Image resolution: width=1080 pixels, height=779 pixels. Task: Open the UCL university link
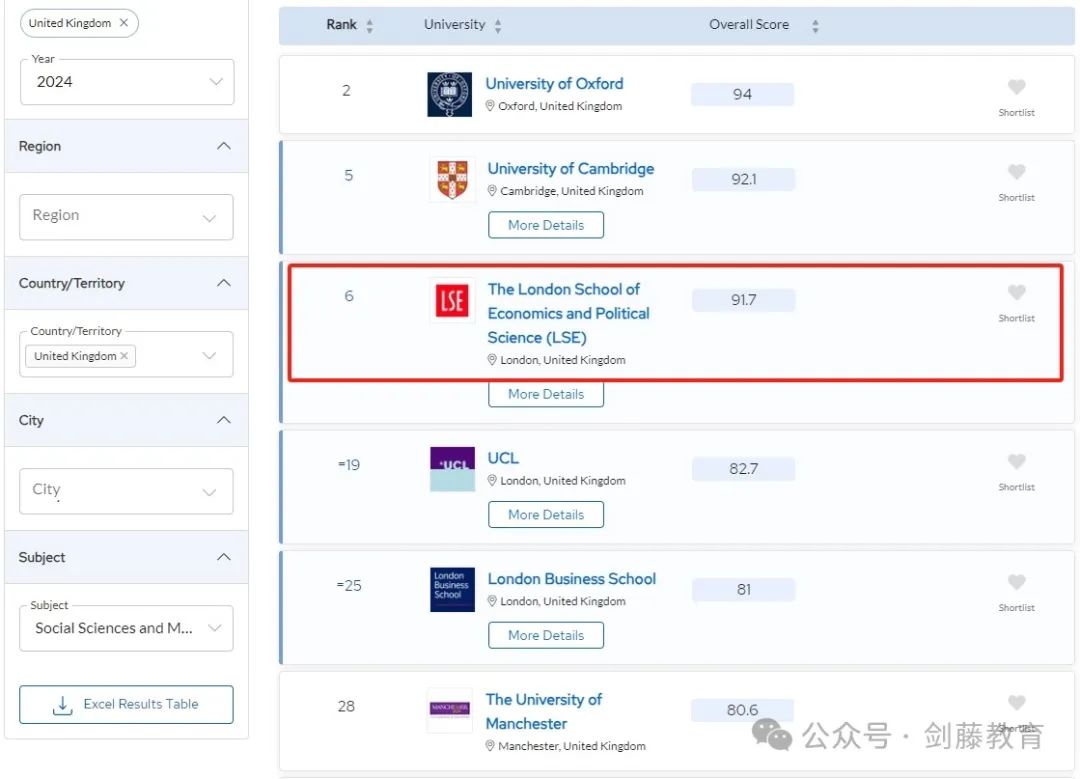(503, 458)
